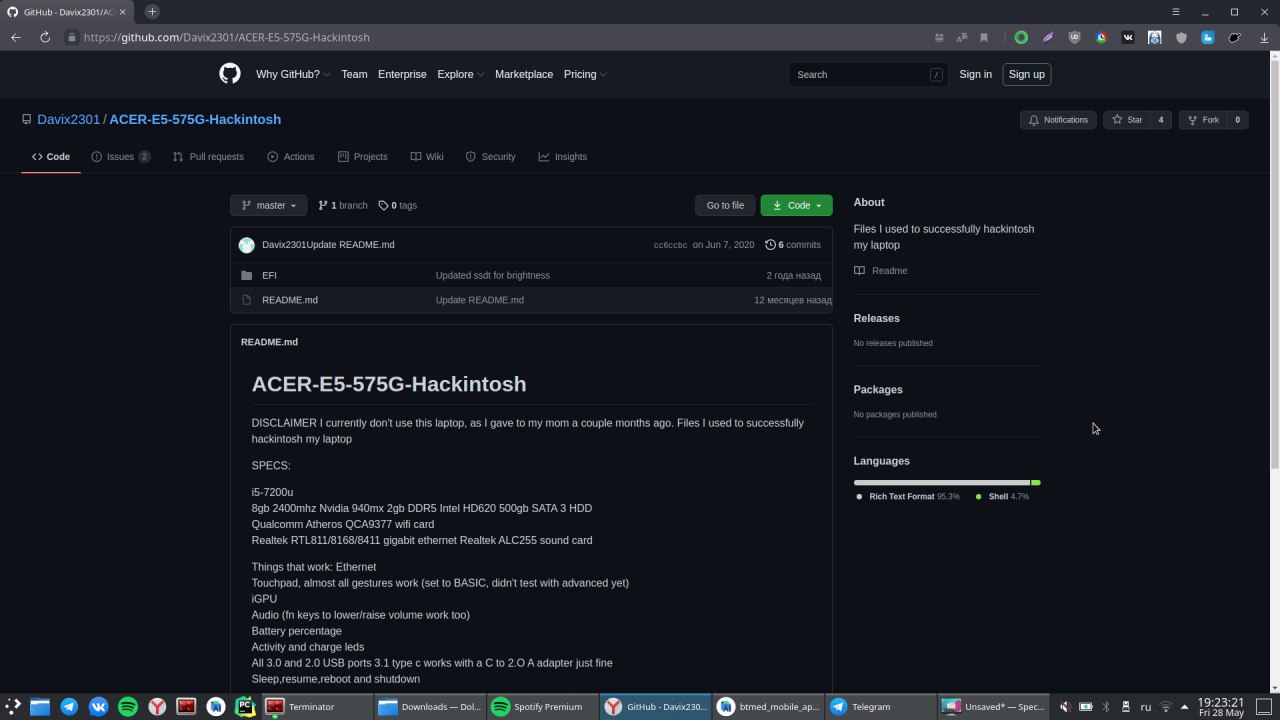Image resolution: width=1280 pixels, height=720 pixels.
Task: Open the battery status tray icon
Action: tap(1086, 707)
